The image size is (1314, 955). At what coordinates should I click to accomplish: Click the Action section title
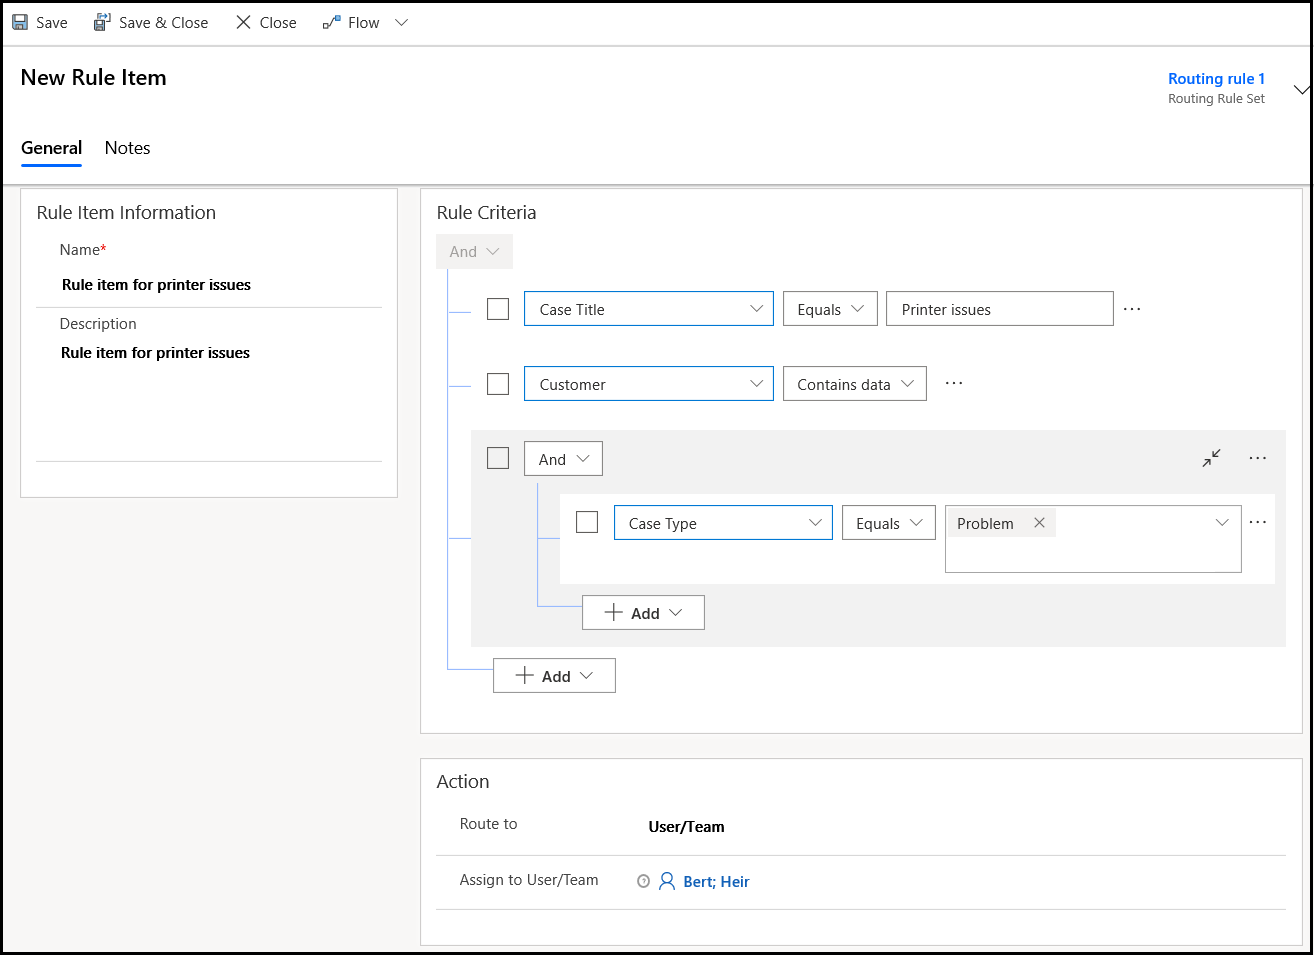463,782
